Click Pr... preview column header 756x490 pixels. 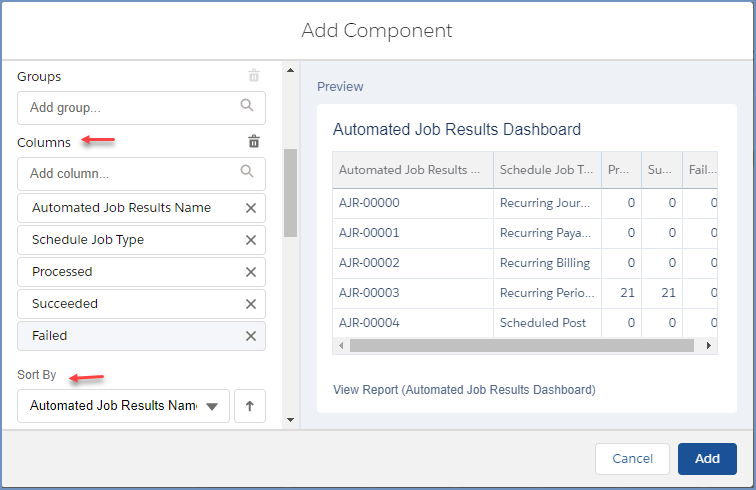point(621,170)
